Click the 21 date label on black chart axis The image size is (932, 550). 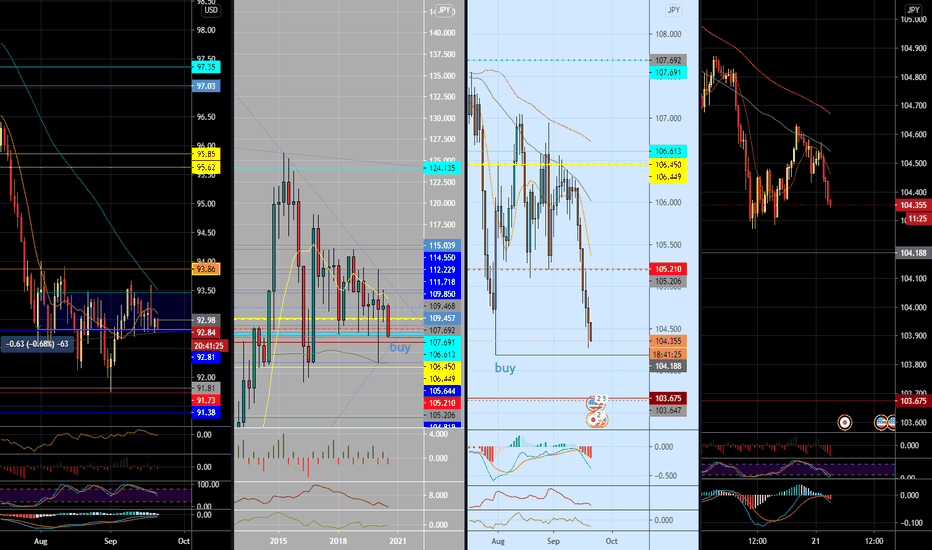[816, 541]
